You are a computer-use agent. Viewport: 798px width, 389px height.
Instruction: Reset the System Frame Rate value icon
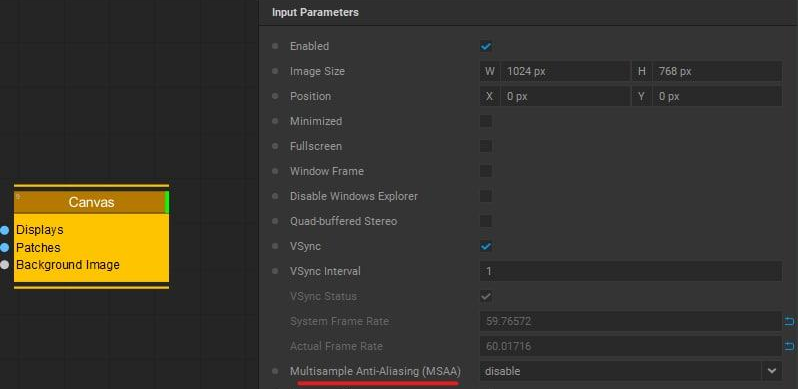(x=789, y=321)
